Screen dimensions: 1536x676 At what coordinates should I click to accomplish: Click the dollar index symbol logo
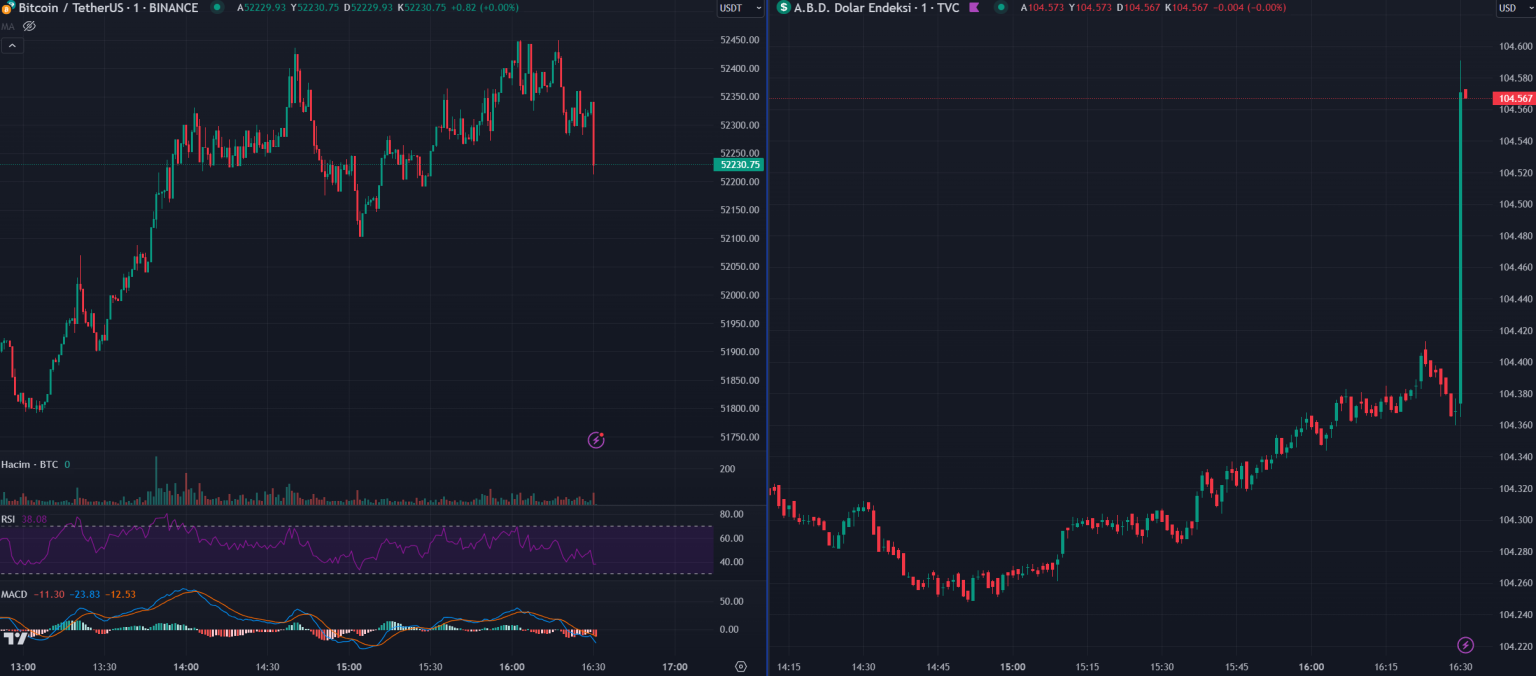783,8
